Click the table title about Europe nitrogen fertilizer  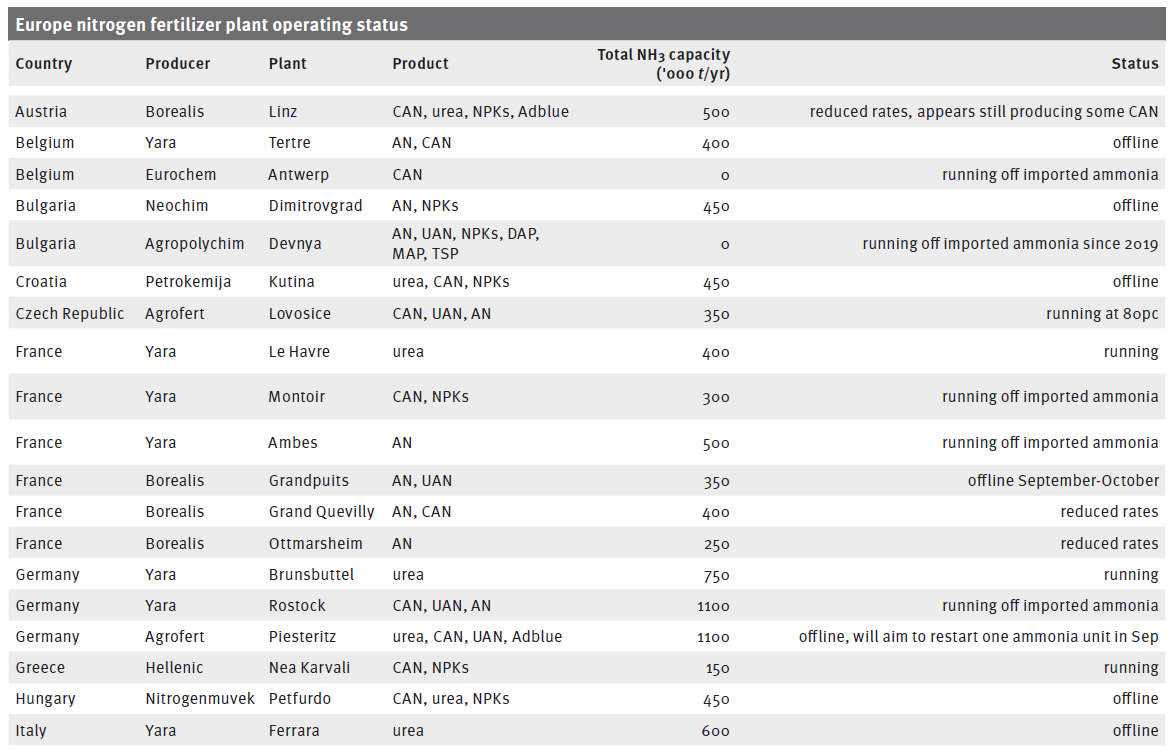coord(212,24)
